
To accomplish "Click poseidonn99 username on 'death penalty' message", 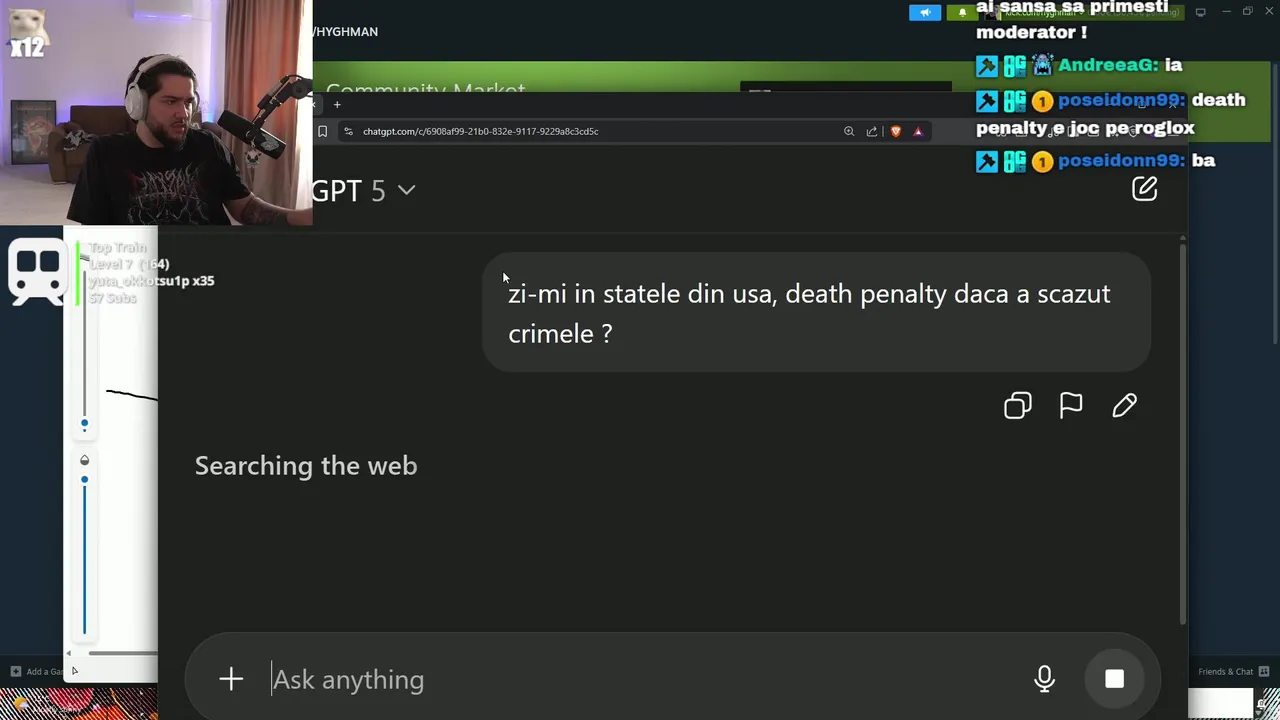I will 1121,100.
